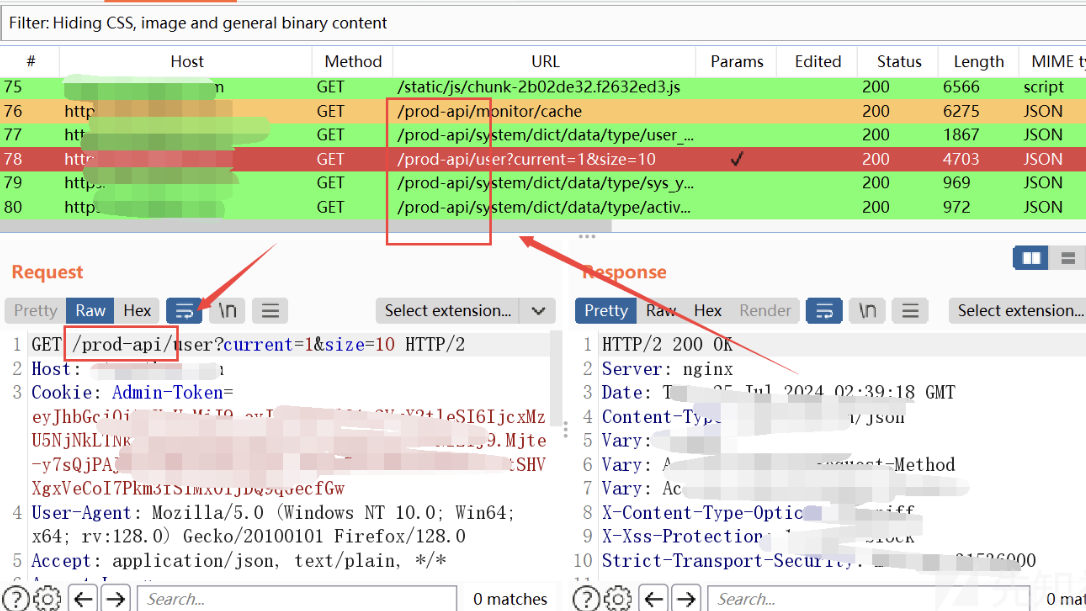Click length value 4703 in row 78
The height and width of the screenshot is (611, 1086).
tap(961, 159)
